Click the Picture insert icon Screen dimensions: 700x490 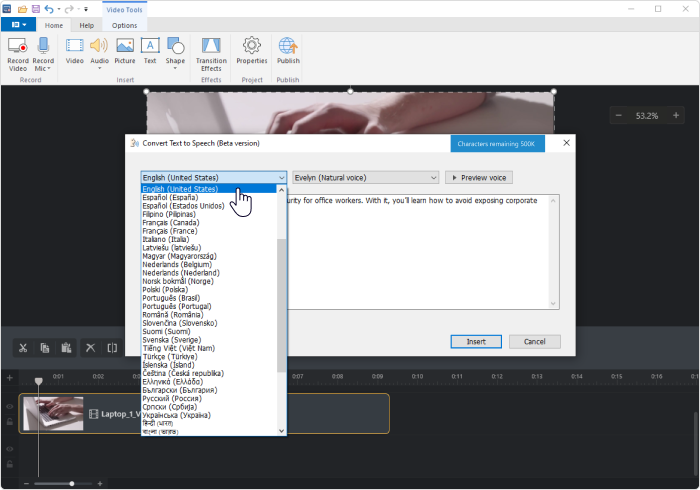click(125, 46)
